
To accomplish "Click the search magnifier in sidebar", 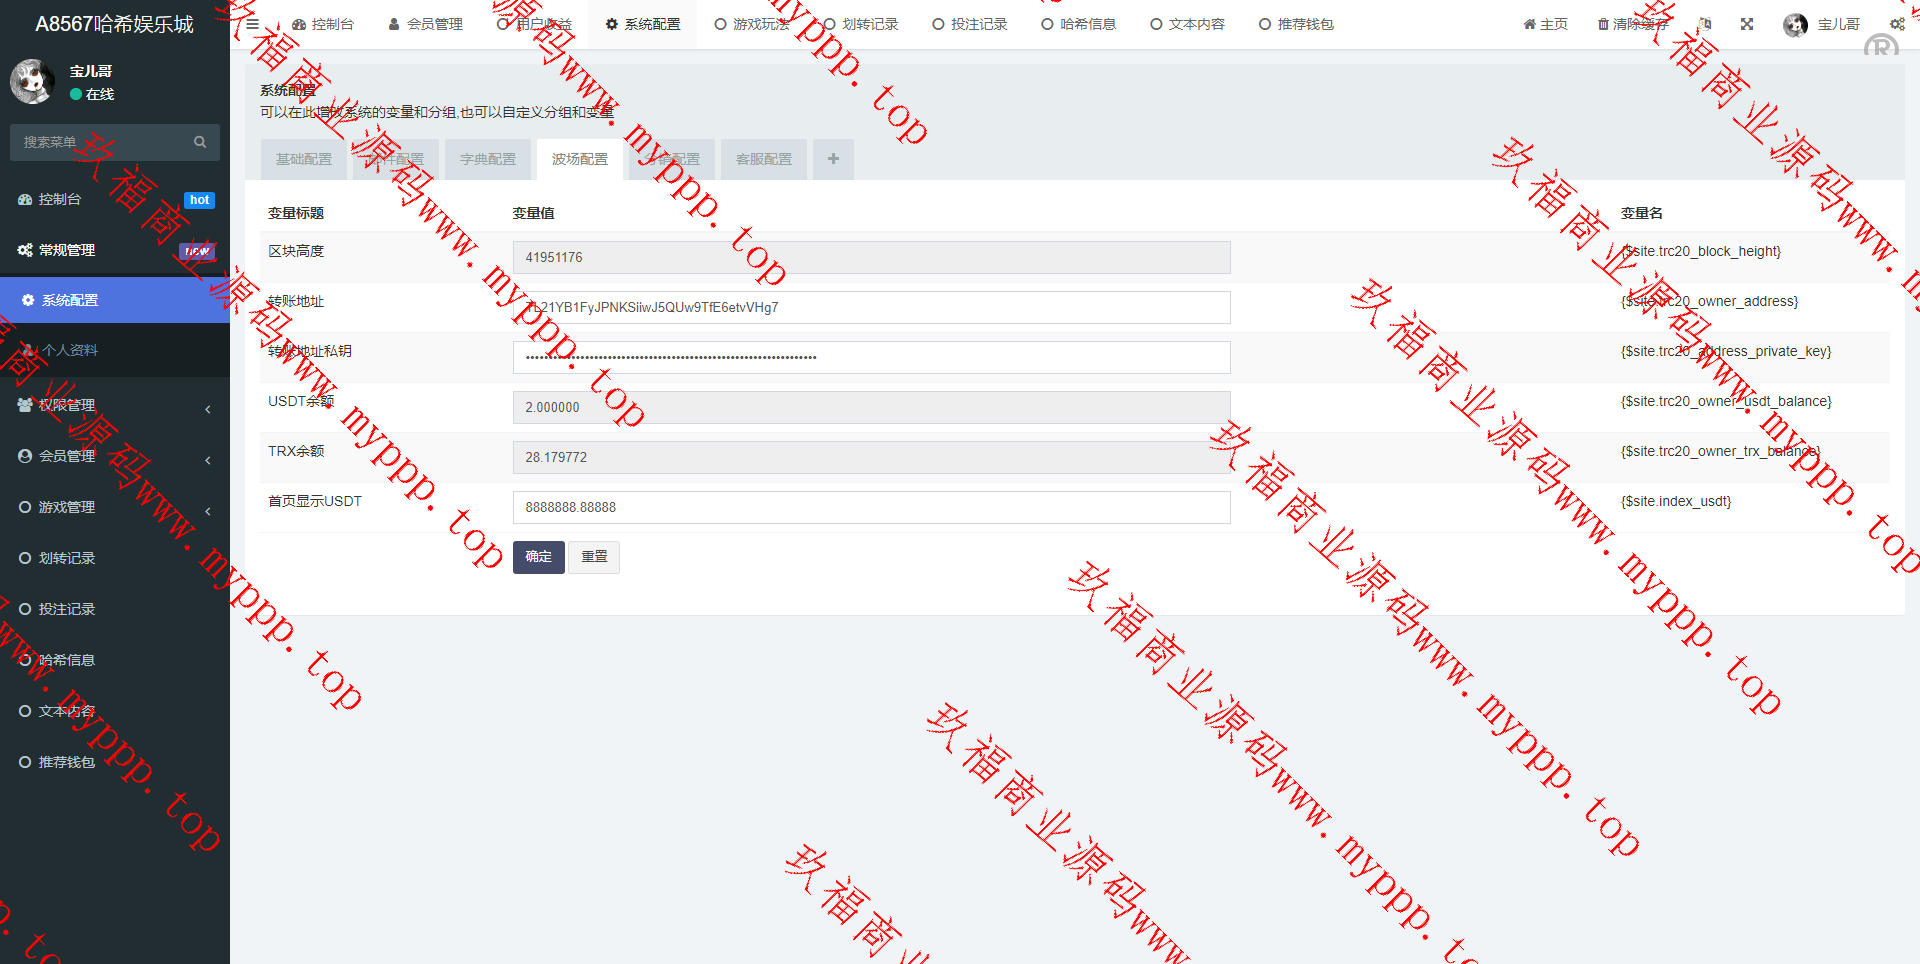I will [200, 142].
